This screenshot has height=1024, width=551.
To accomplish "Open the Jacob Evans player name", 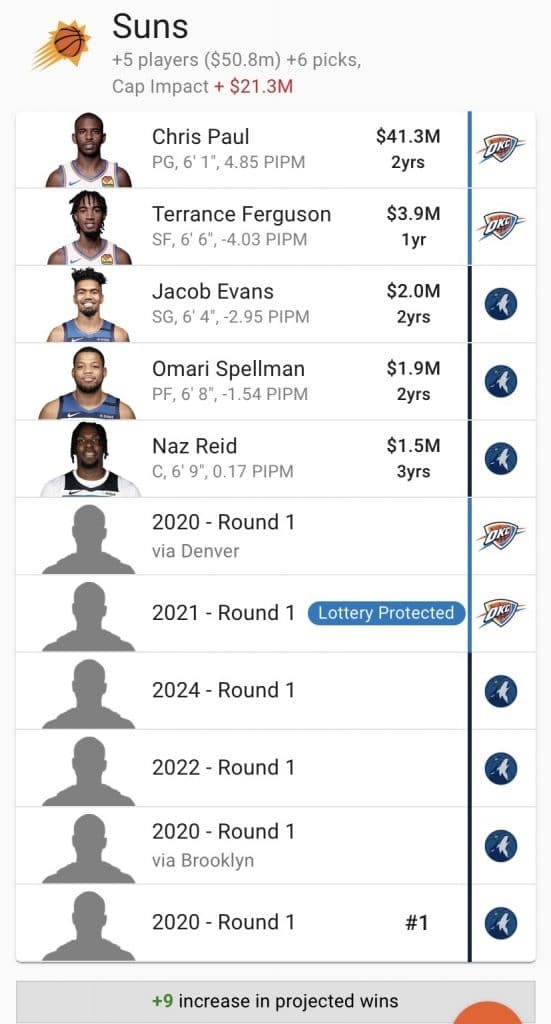I will (213, 291).
